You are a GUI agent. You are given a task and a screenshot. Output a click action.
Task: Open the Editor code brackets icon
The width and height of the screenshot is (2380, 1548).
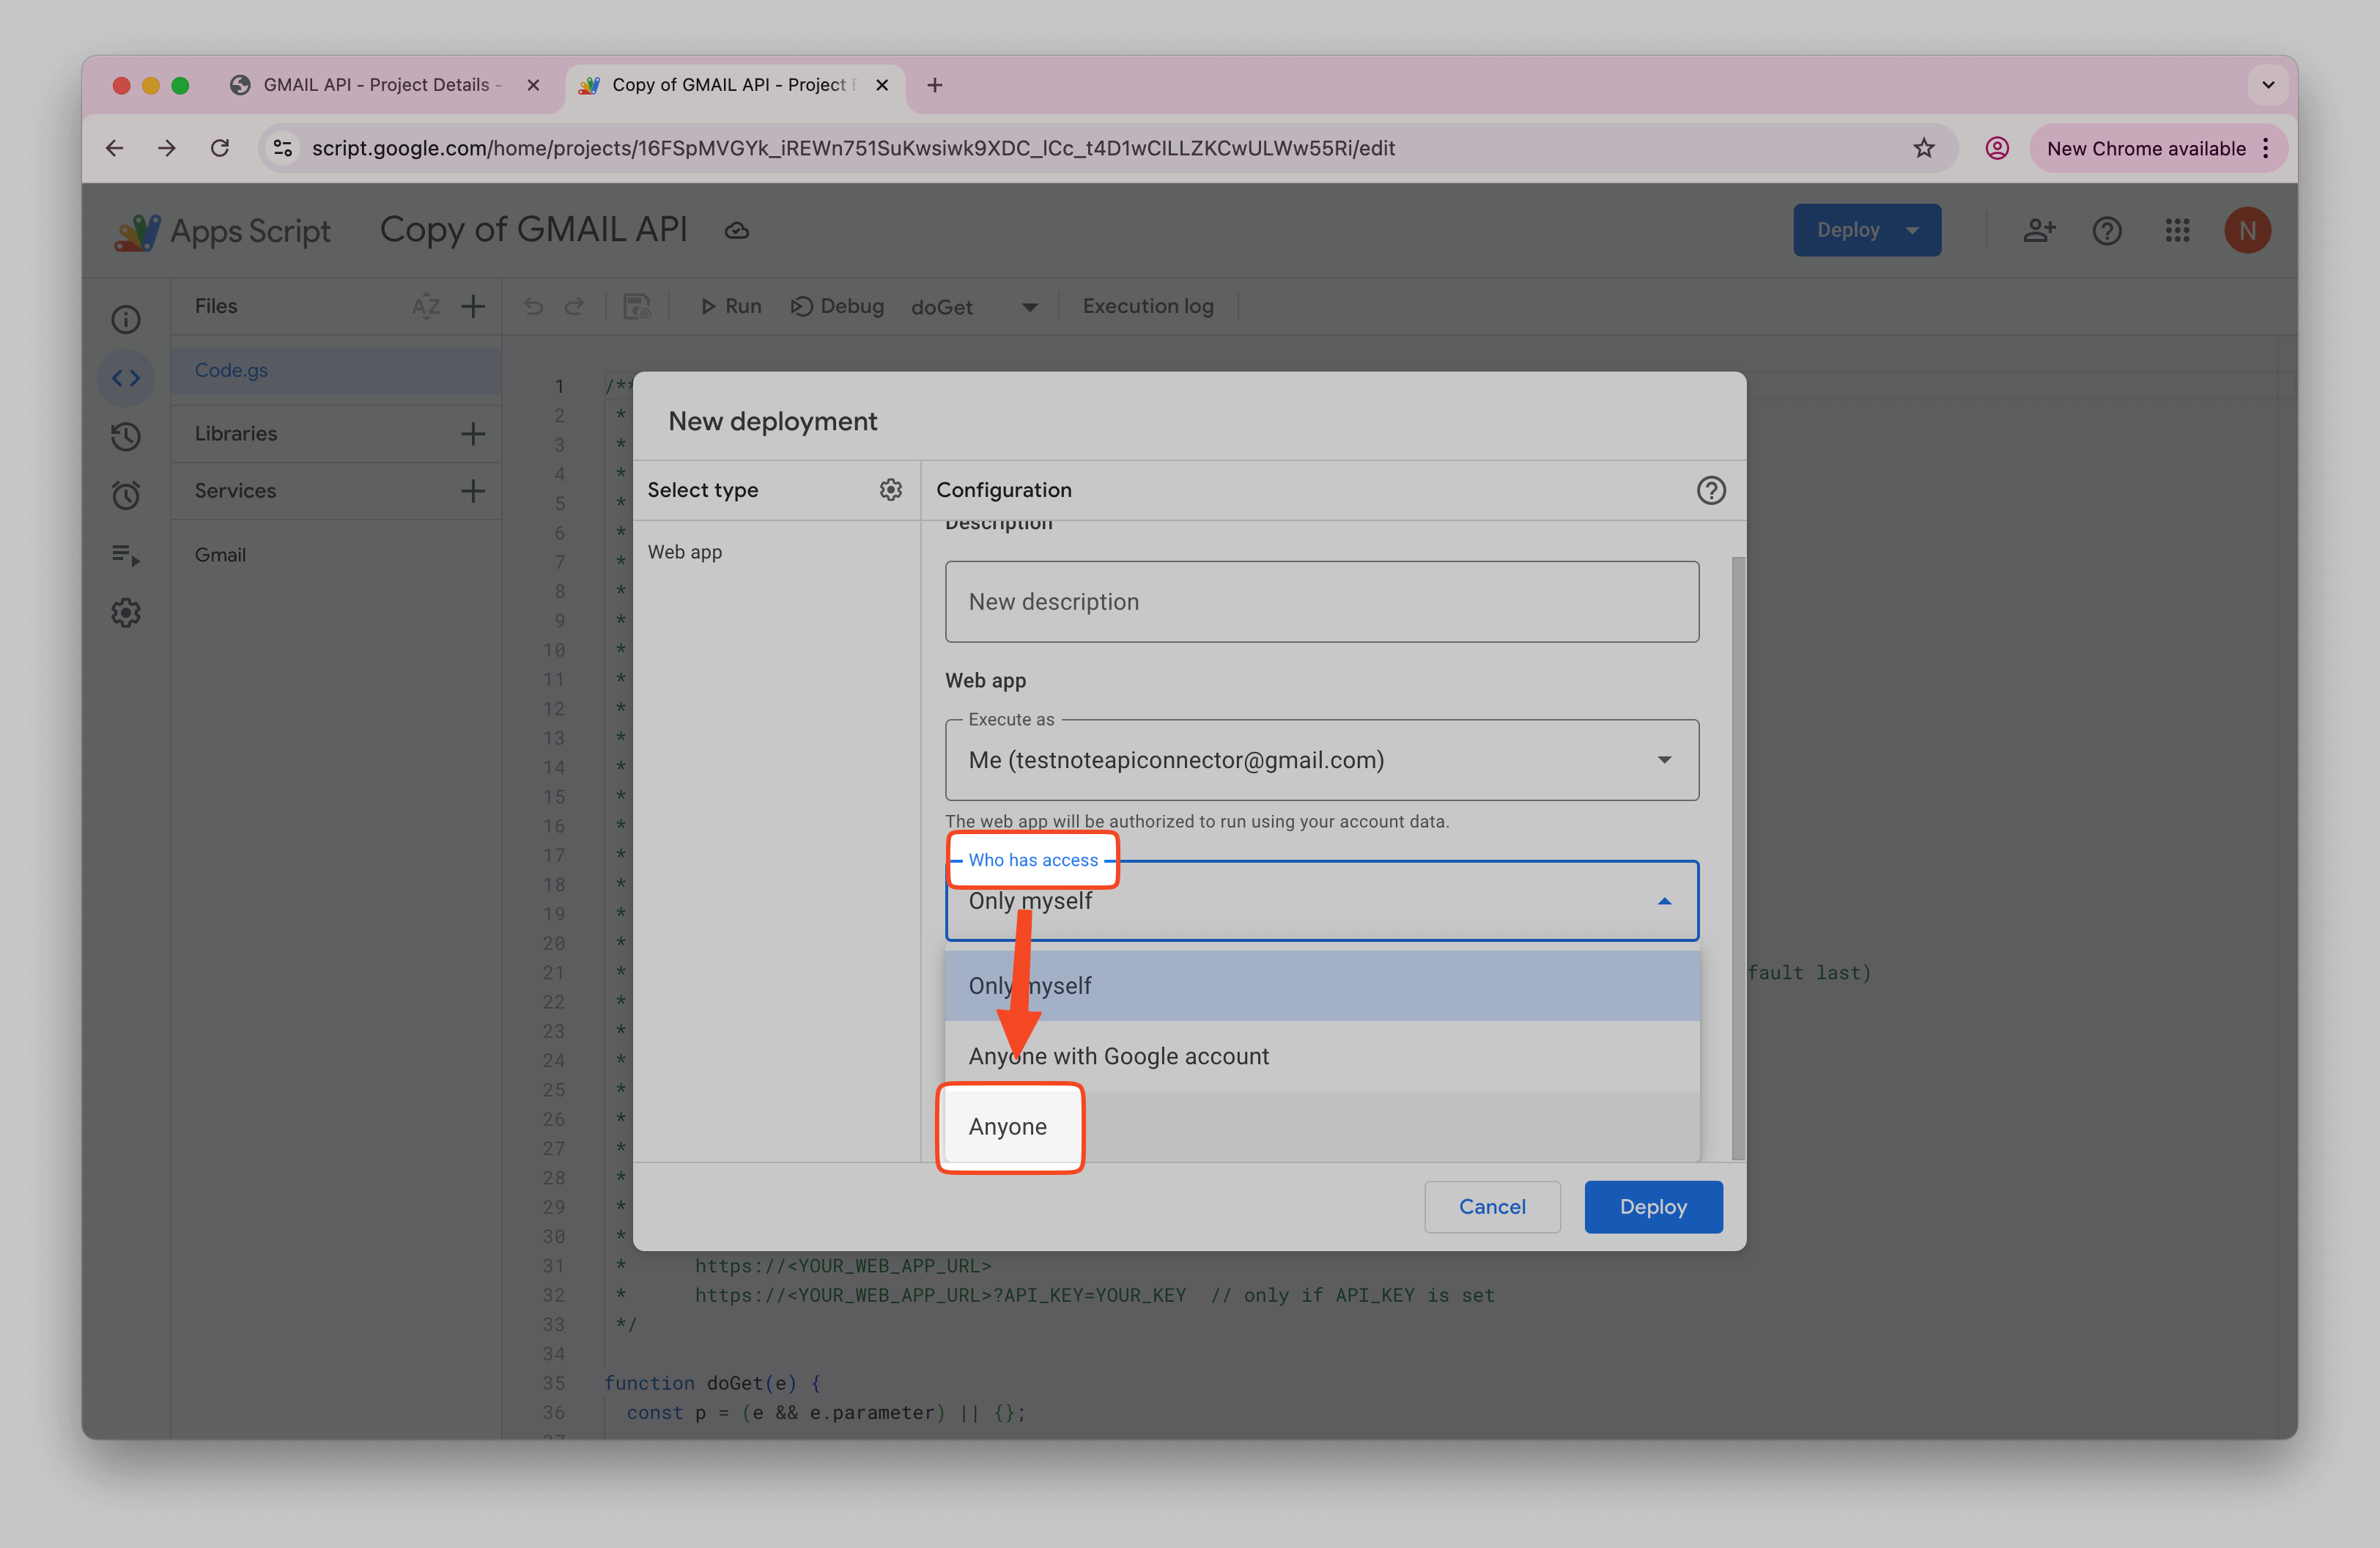(x=126, y=378)
